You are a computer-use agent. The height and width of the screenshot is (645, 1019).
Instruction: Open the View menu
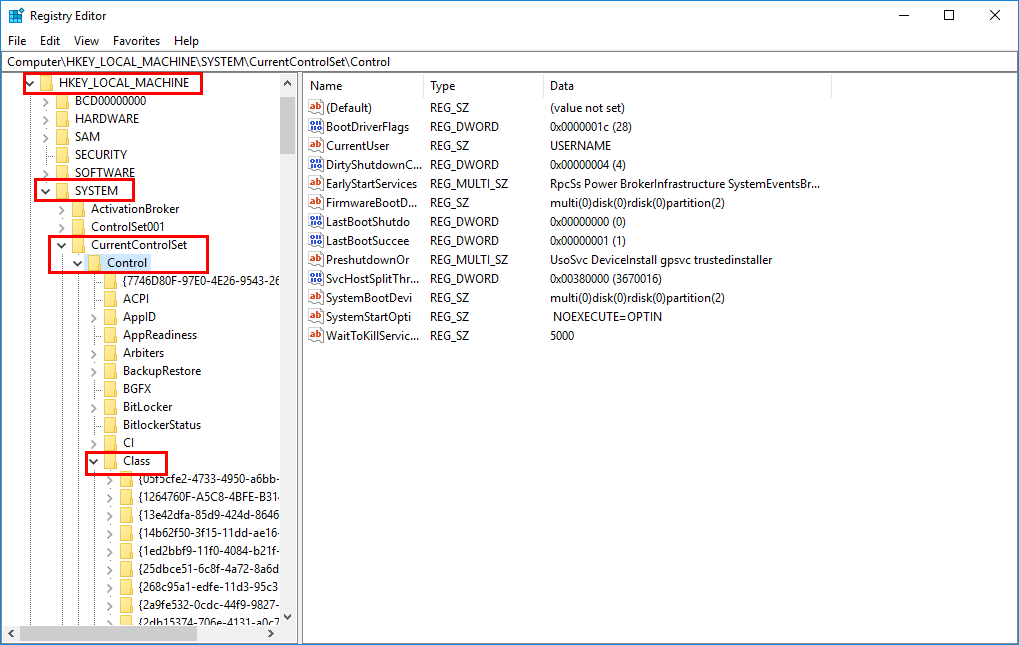coord(86,41)
